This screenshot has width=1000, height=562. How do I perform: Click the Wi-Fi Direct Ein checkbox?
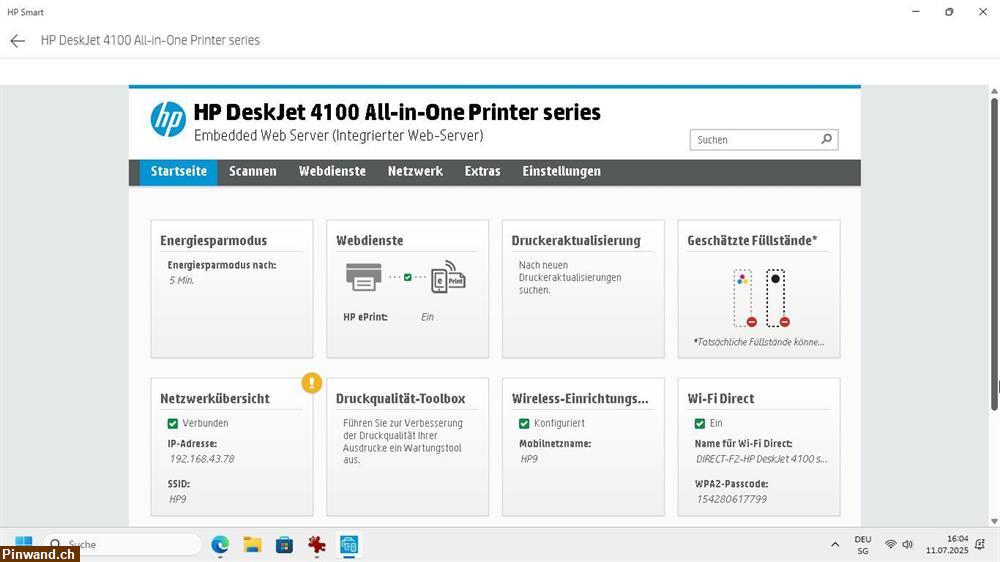(x=700, y=424)
